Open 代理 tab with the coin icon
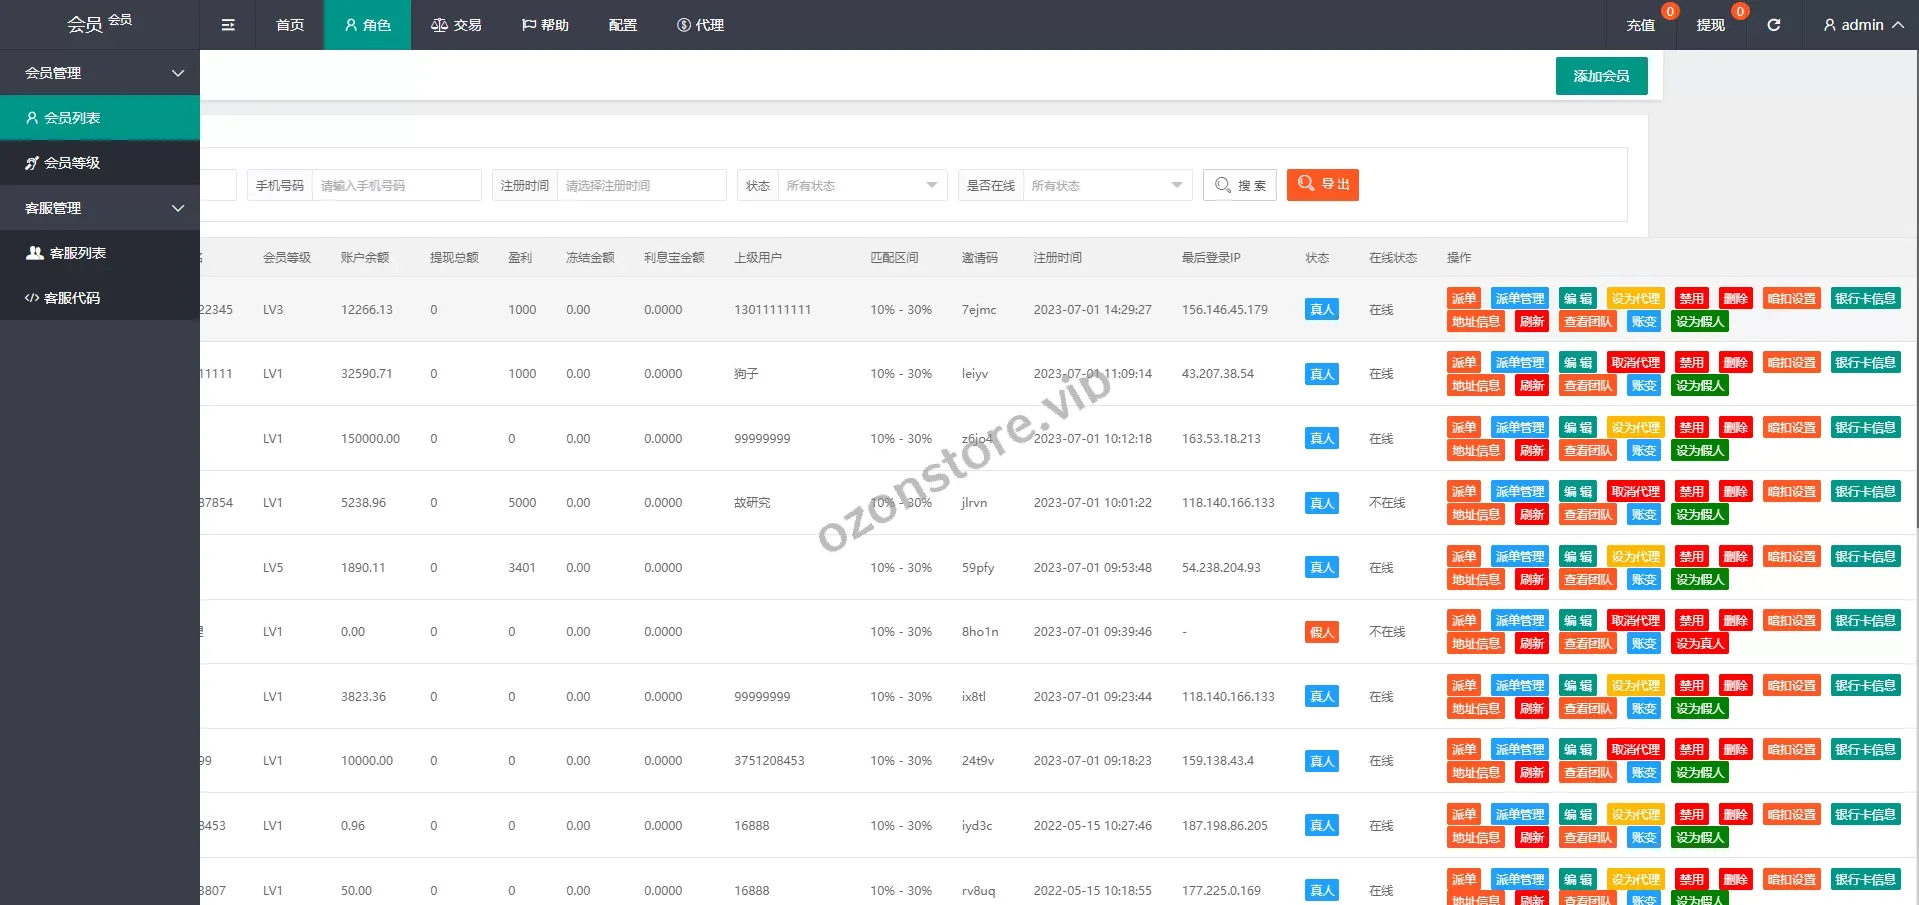The height and width of the screenshot is (905, 1919). [700, 25]
